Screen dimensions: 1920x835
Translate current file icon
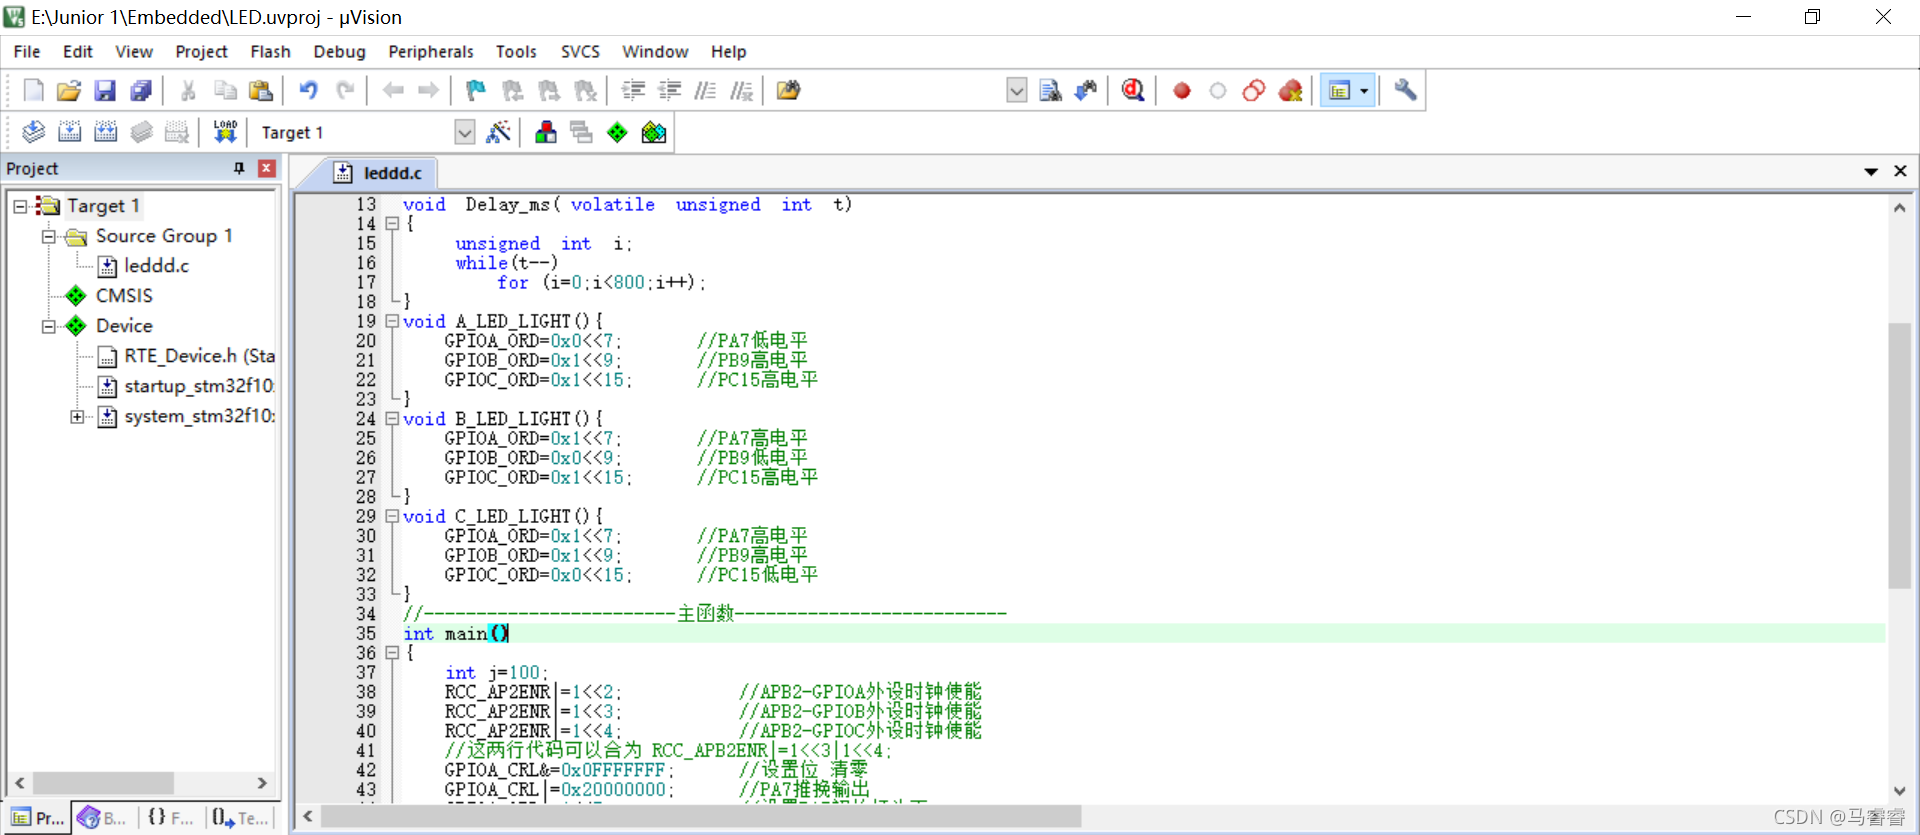(34, 132)
